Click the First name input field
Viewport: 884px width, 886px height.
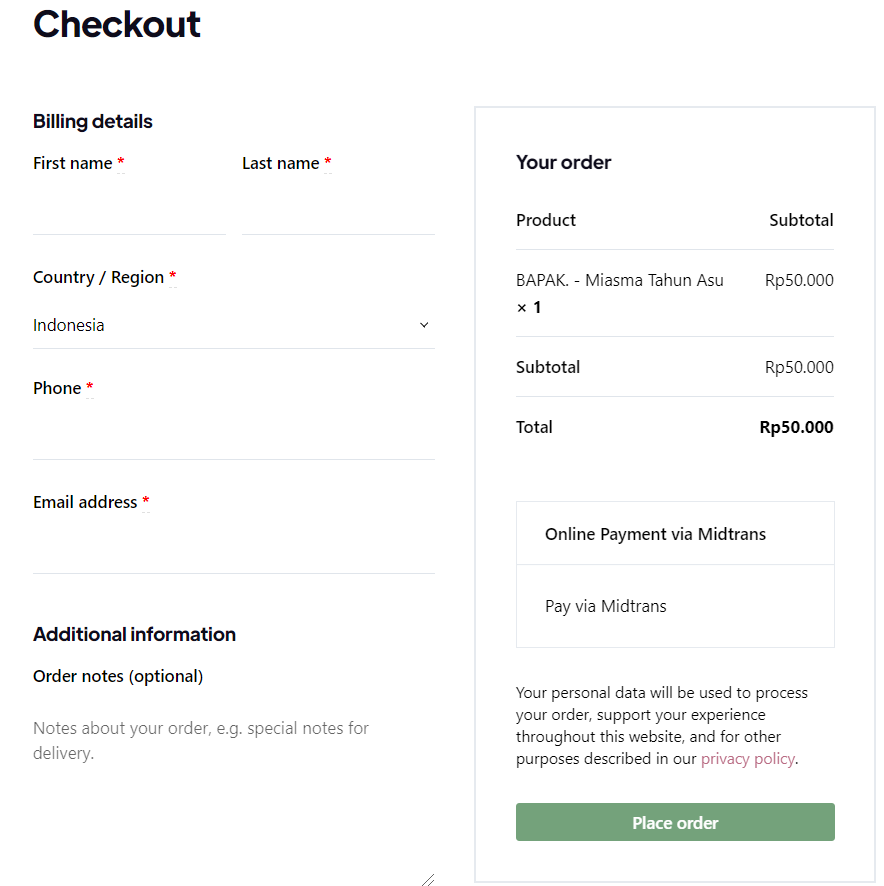129,211
